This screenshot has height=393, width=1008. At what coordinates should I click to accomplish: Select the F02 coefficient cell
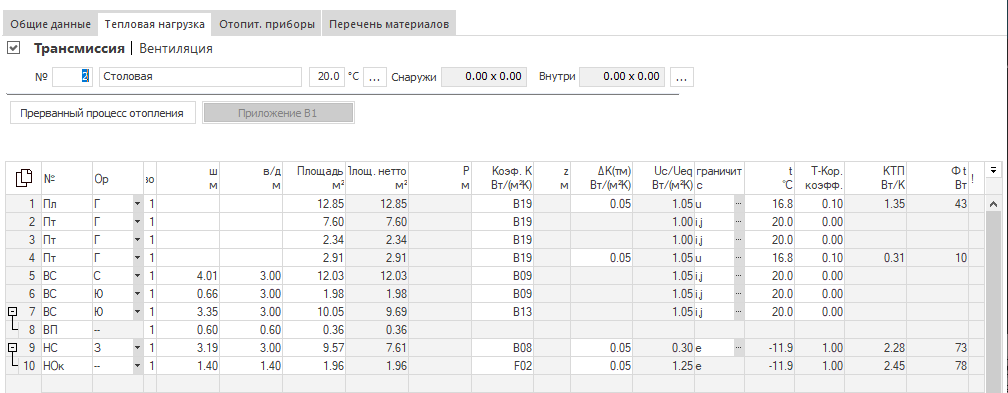coord(503,366)
